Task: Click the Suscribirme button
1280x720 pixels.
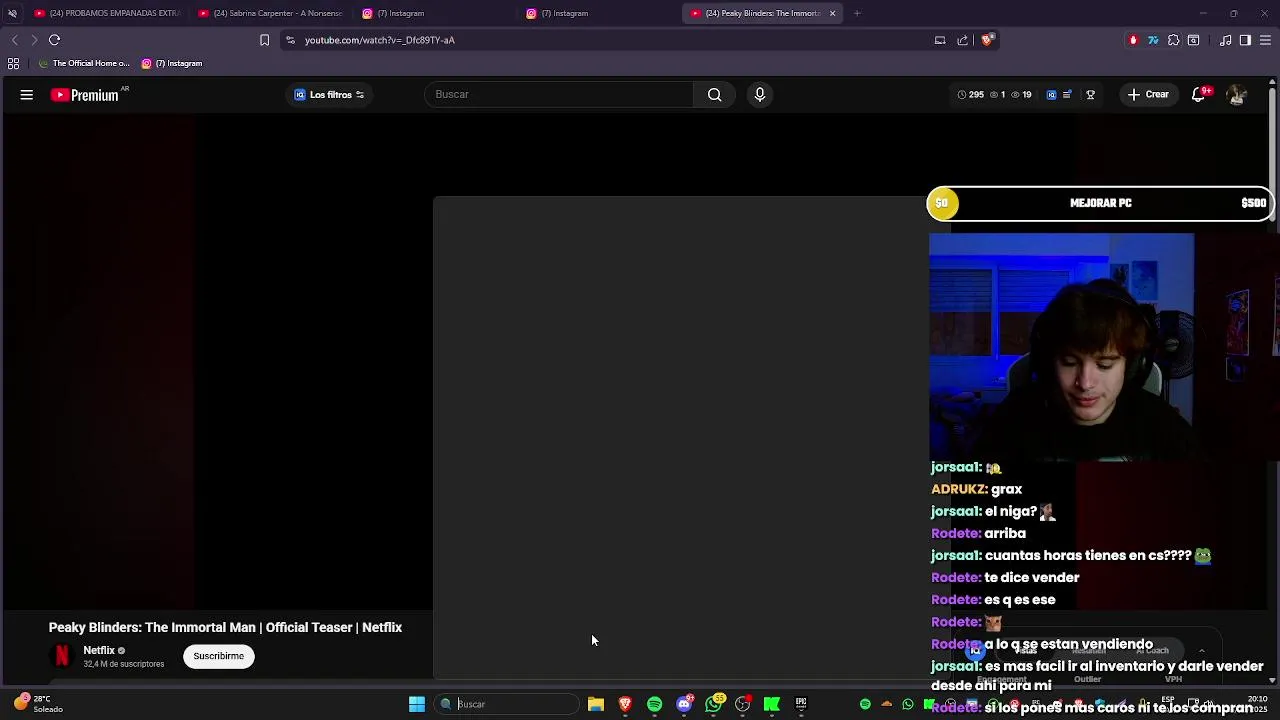Action: point(218,656)
